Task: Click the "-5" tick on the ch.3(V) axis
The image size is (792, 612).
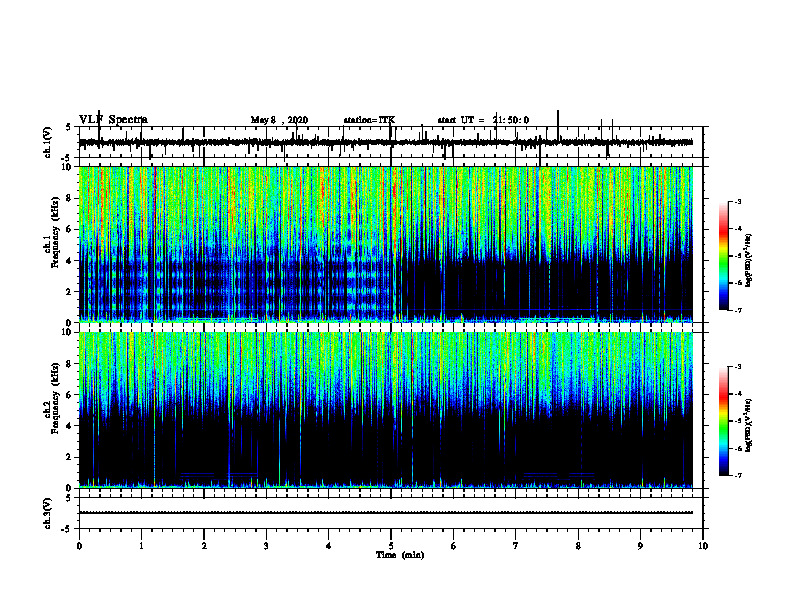Action: click(67, 529)
